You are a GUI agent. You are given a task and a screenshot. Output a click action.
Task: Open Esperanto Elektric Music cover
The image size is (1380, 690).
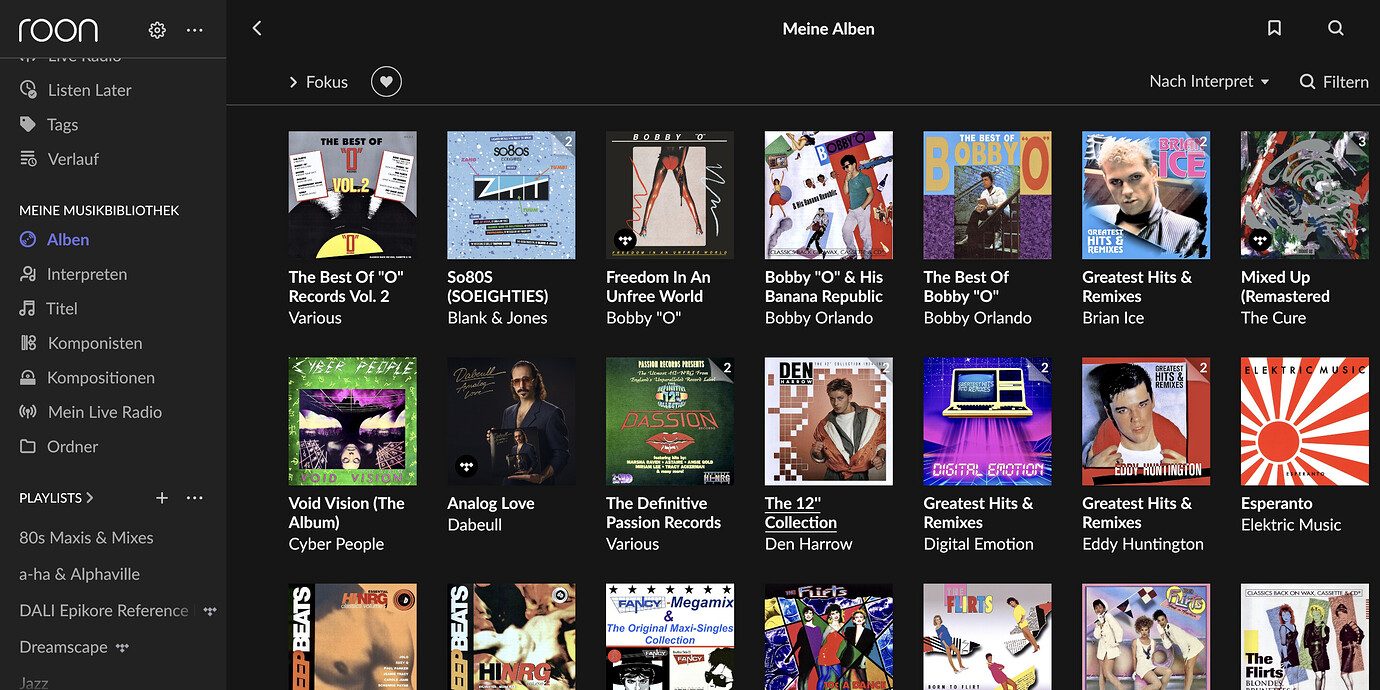[x=1305, y=422]
